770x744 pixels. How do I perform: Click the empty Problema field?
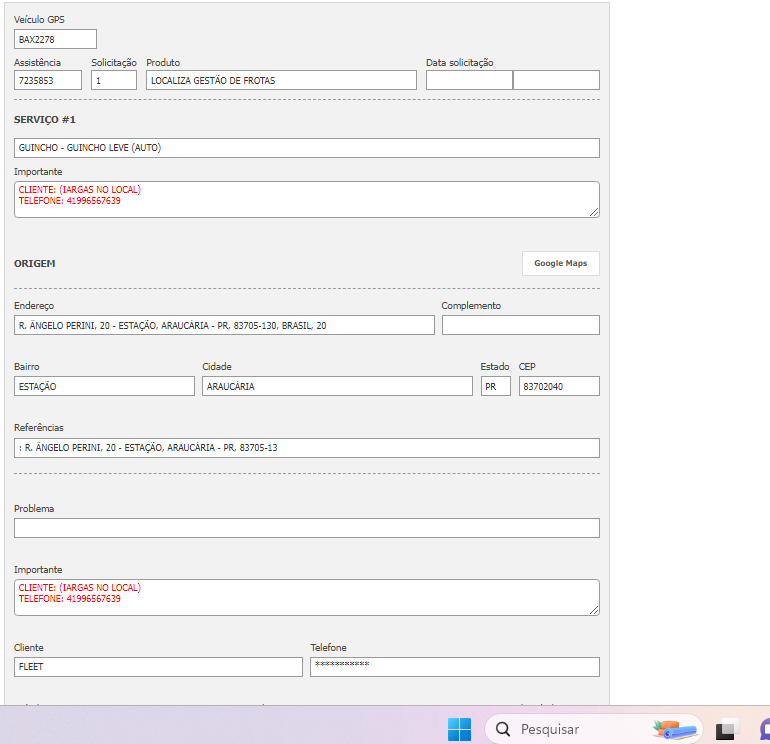[307, 528]
